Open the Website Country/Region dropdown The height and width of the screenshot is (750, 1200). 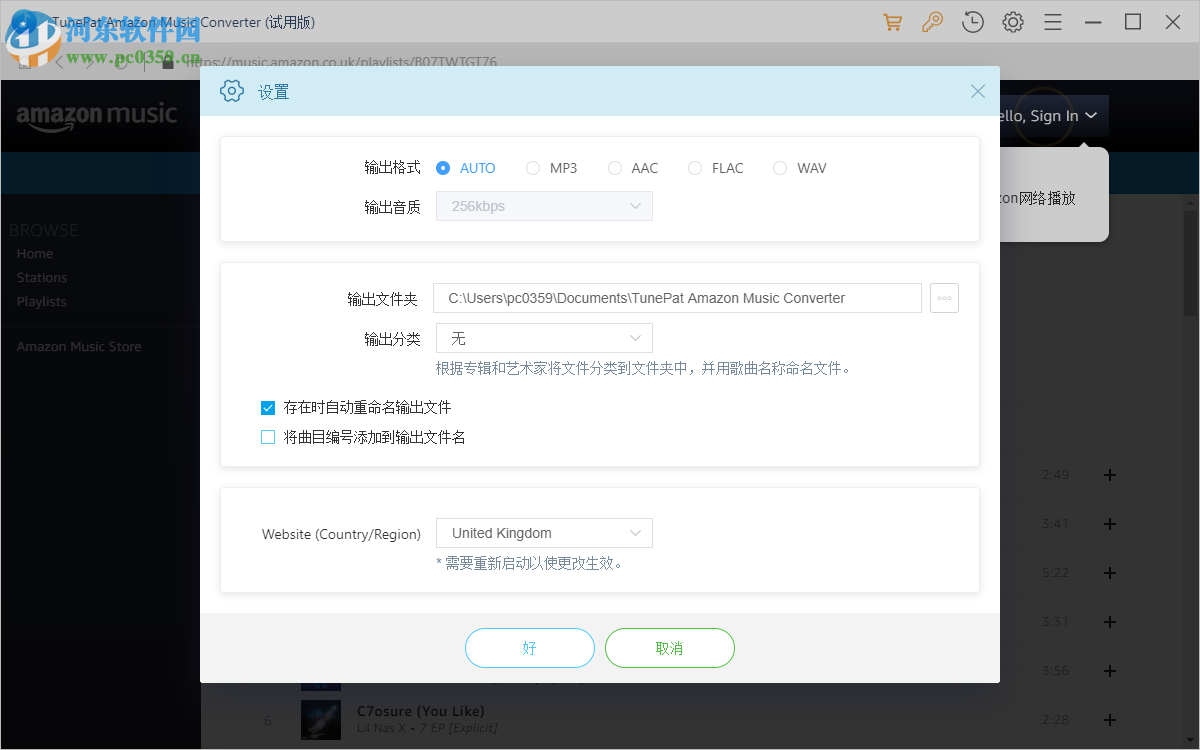544,533
